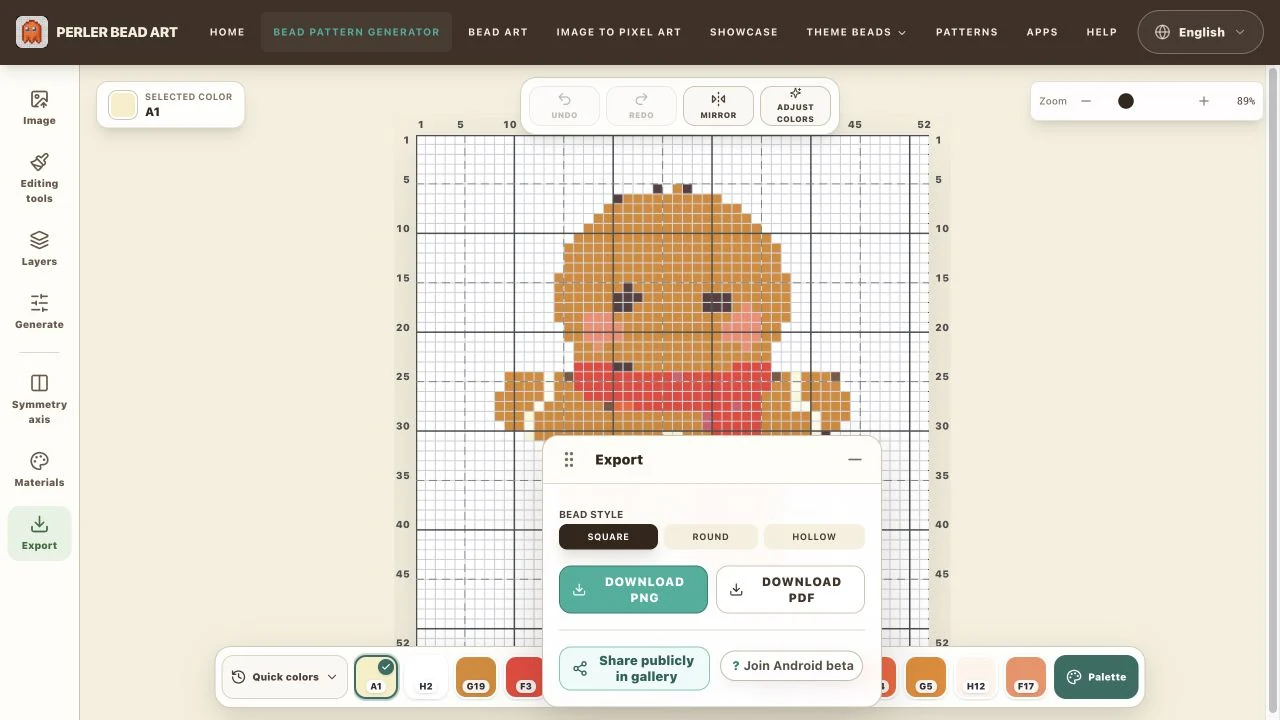The image size is (1280, 720).
Task: Click the Redo toolbar button
Action: click(x=641, y=106)
